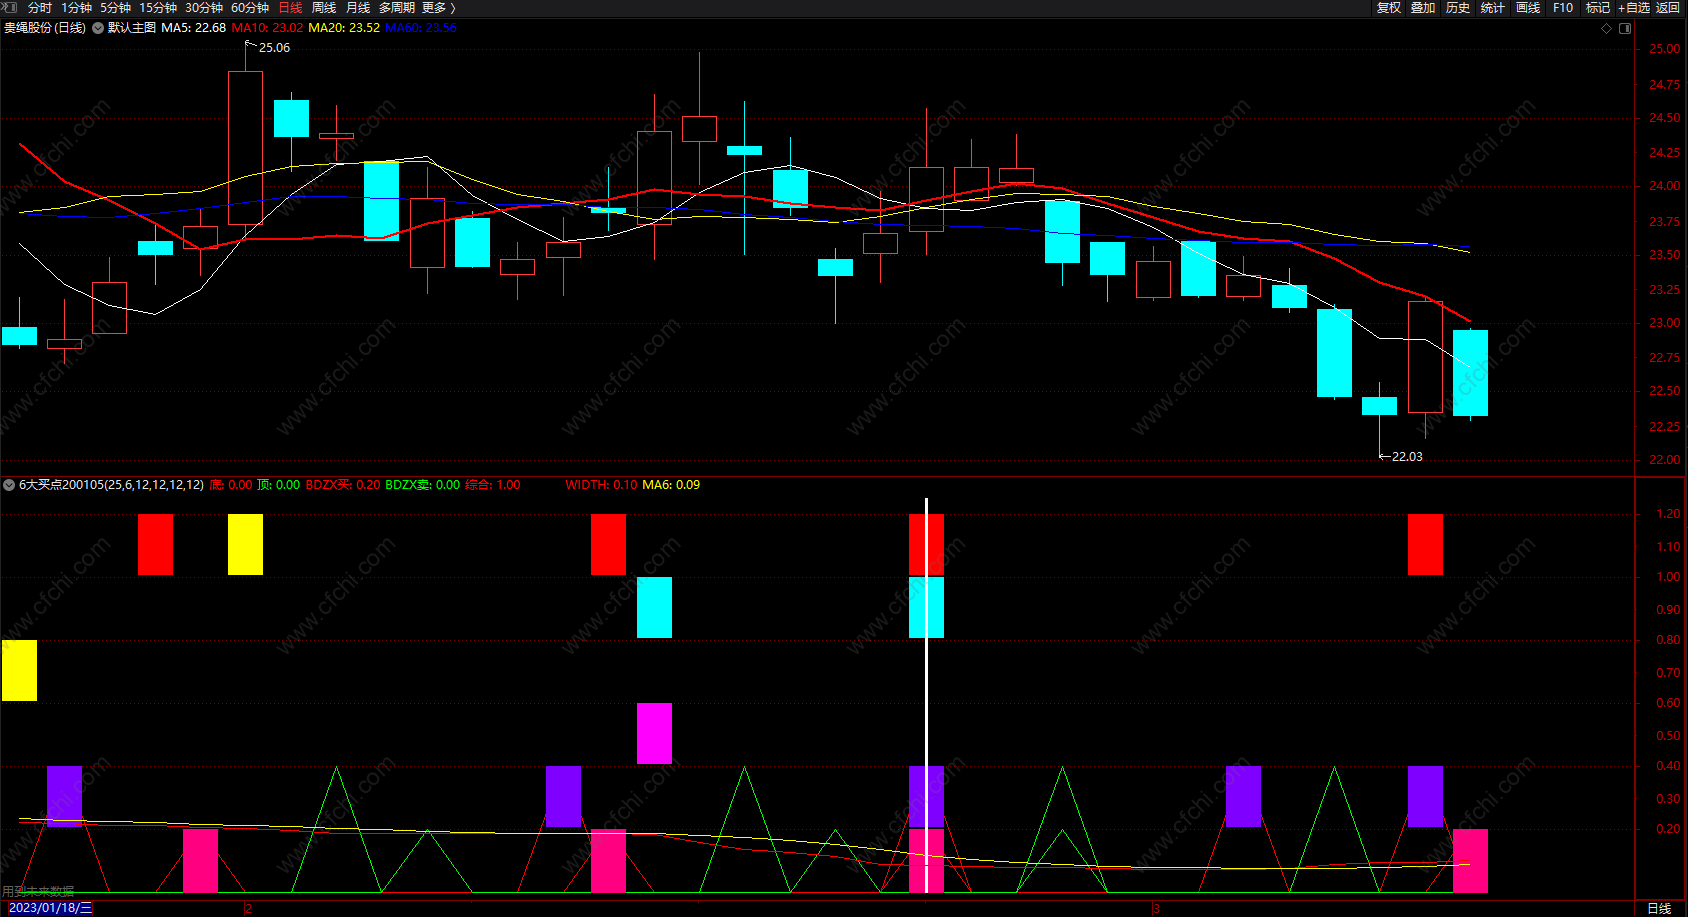Open the 统计 statistics button
The width and height of the screenshot is (1688, 917).
[x=1493, y=8]
